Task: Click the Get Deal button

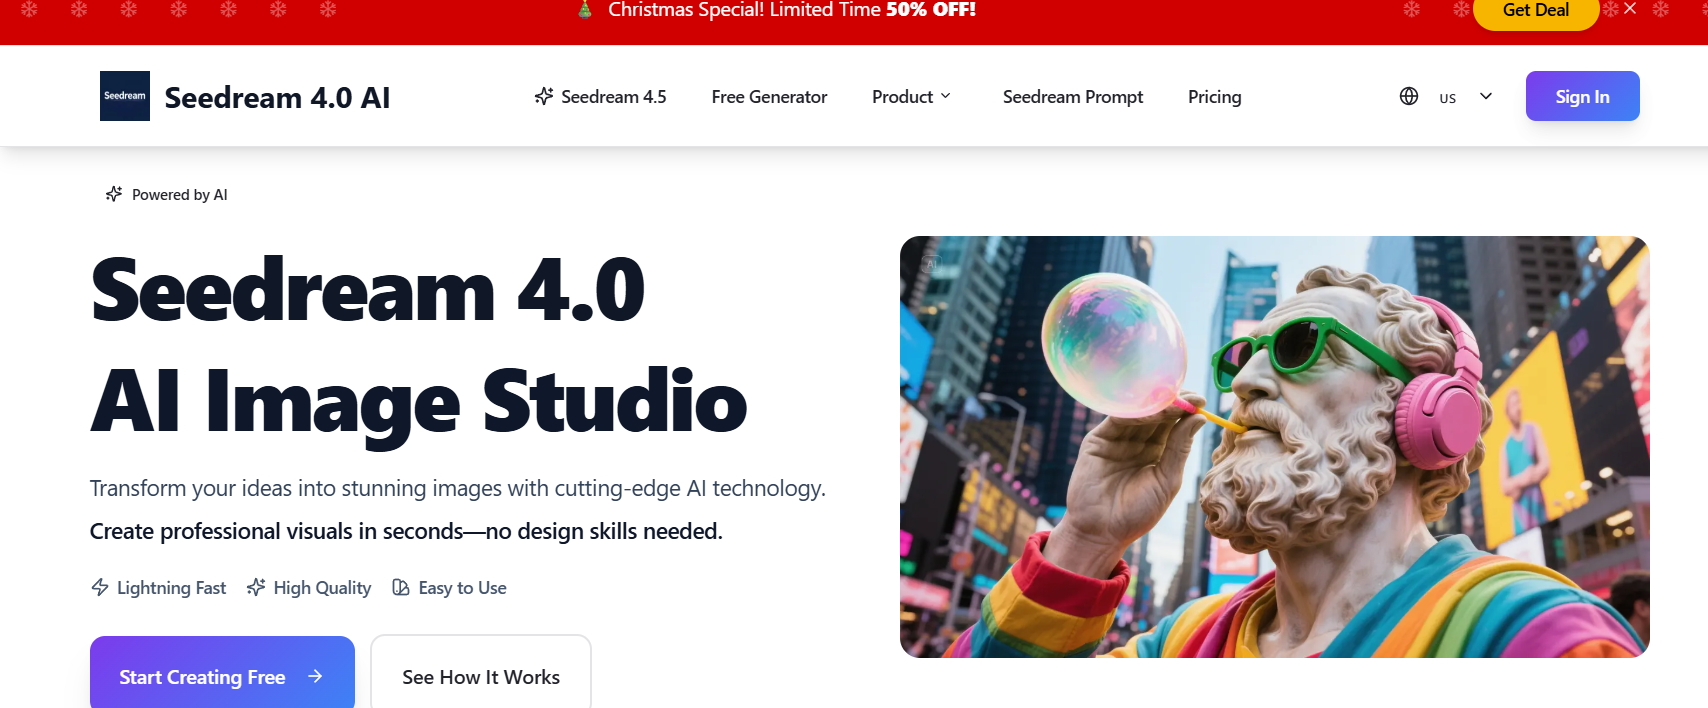Action: pos(1535,11)
